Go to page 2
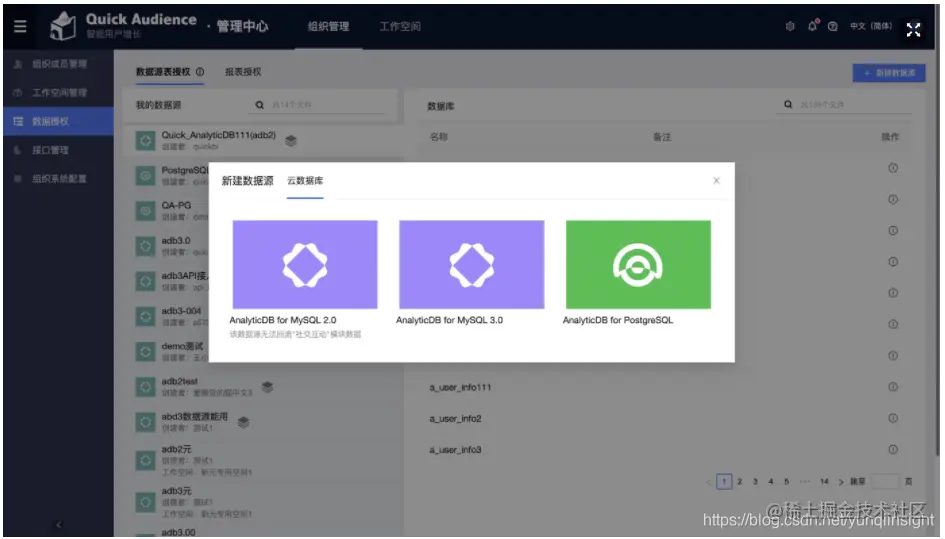 739,482
